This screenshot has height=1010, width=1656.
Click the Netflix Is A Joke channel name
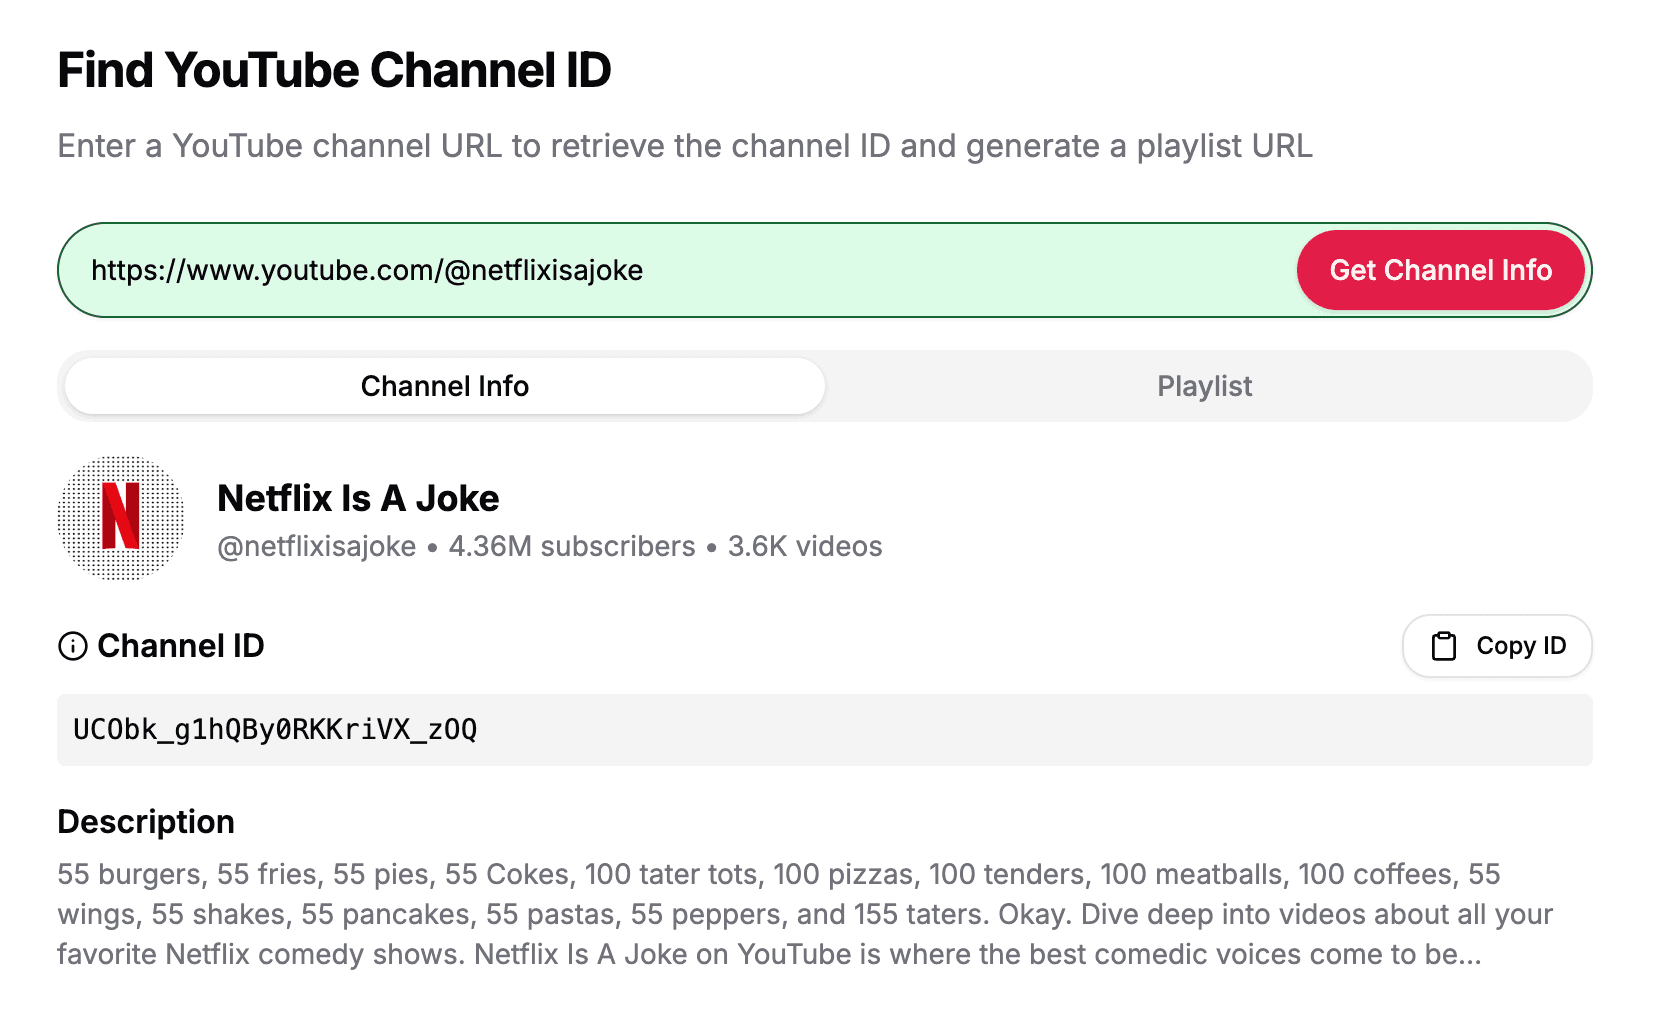click(x=358, y=498)
